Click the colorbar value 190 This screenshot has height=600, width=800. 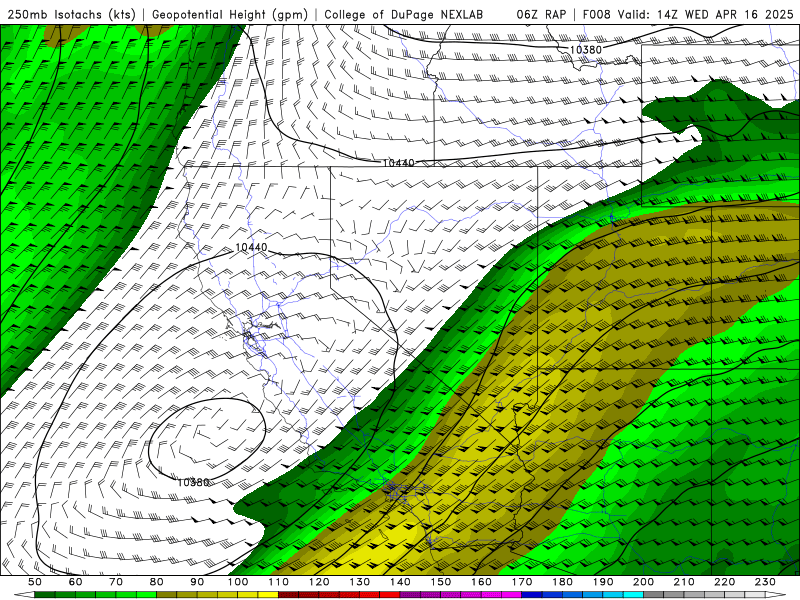tap(603, 582)
